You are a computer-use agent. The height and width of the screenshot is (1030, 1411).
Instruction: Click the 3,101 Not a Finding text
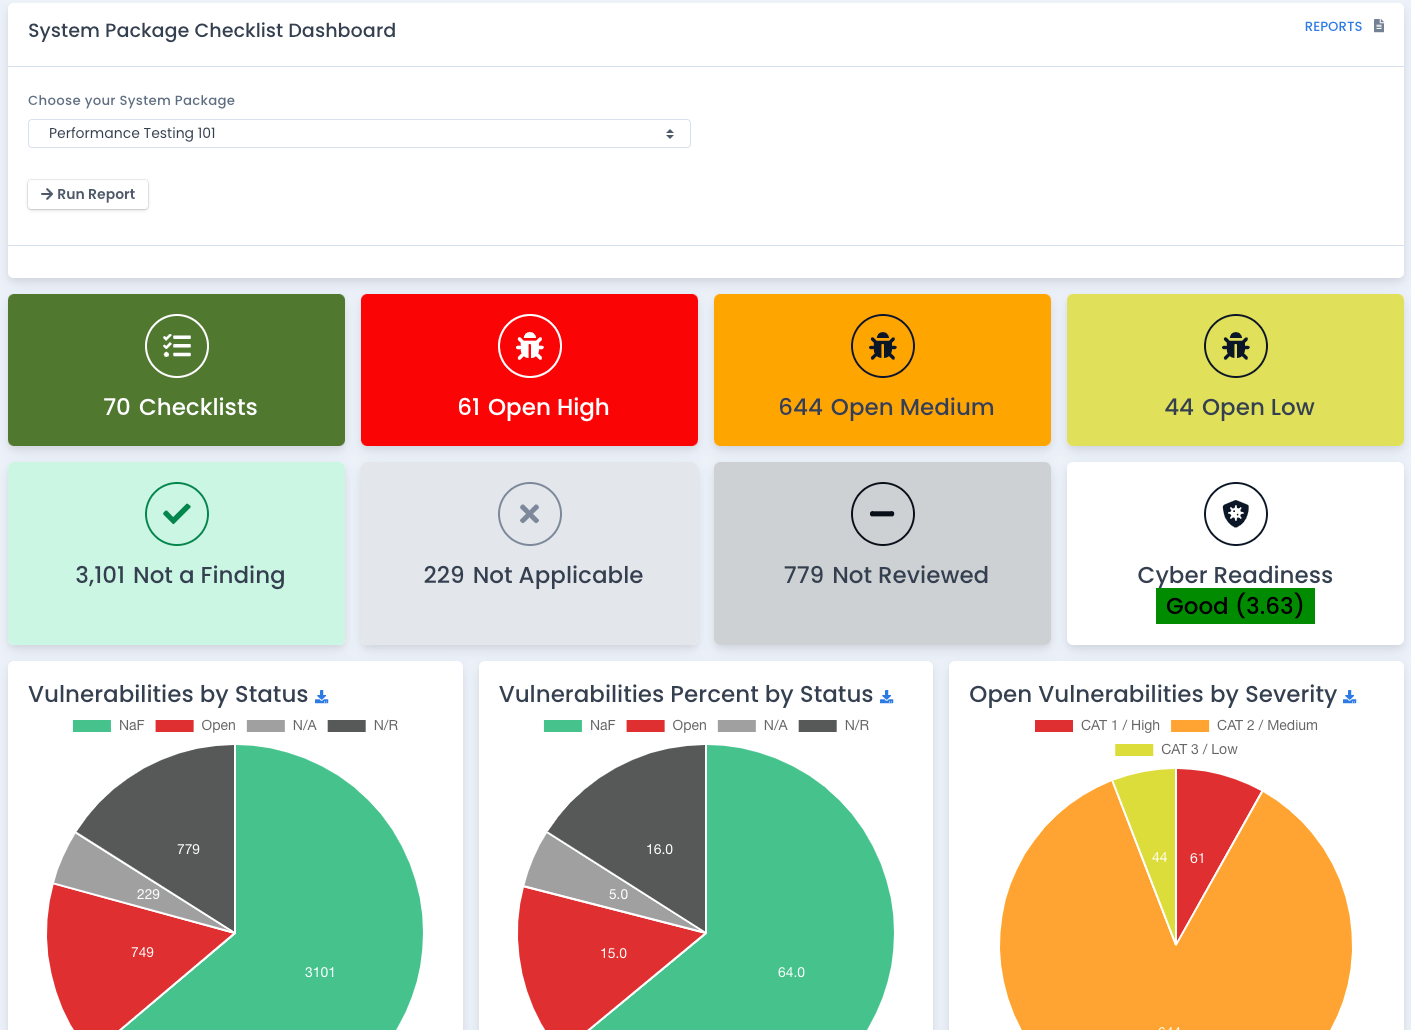point(180,575)
